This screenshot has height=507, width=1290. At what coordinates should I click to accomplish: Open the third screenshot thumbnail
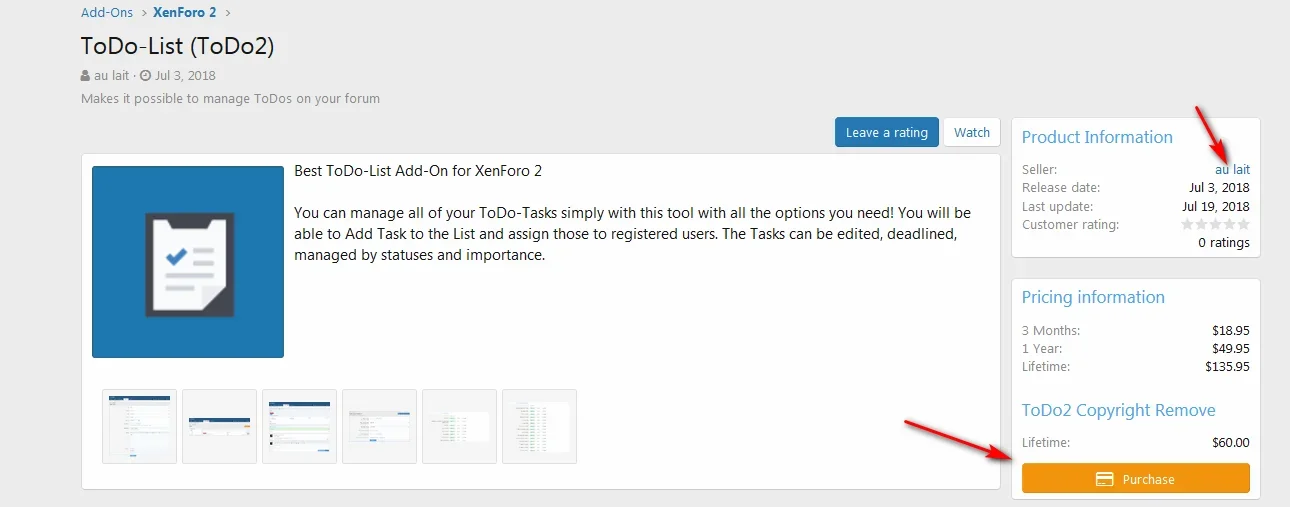(x=299, y=426)
